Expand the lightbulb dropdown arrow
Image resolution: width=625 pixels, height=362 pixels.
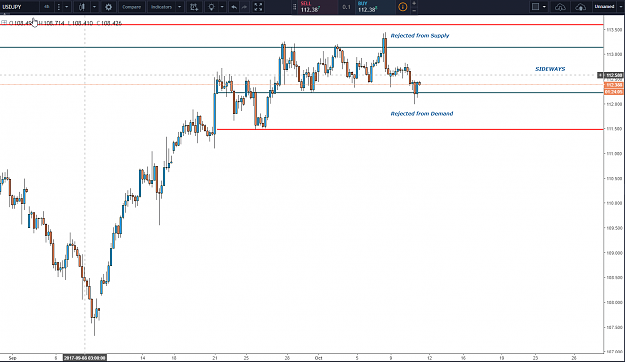coord(222,7)
